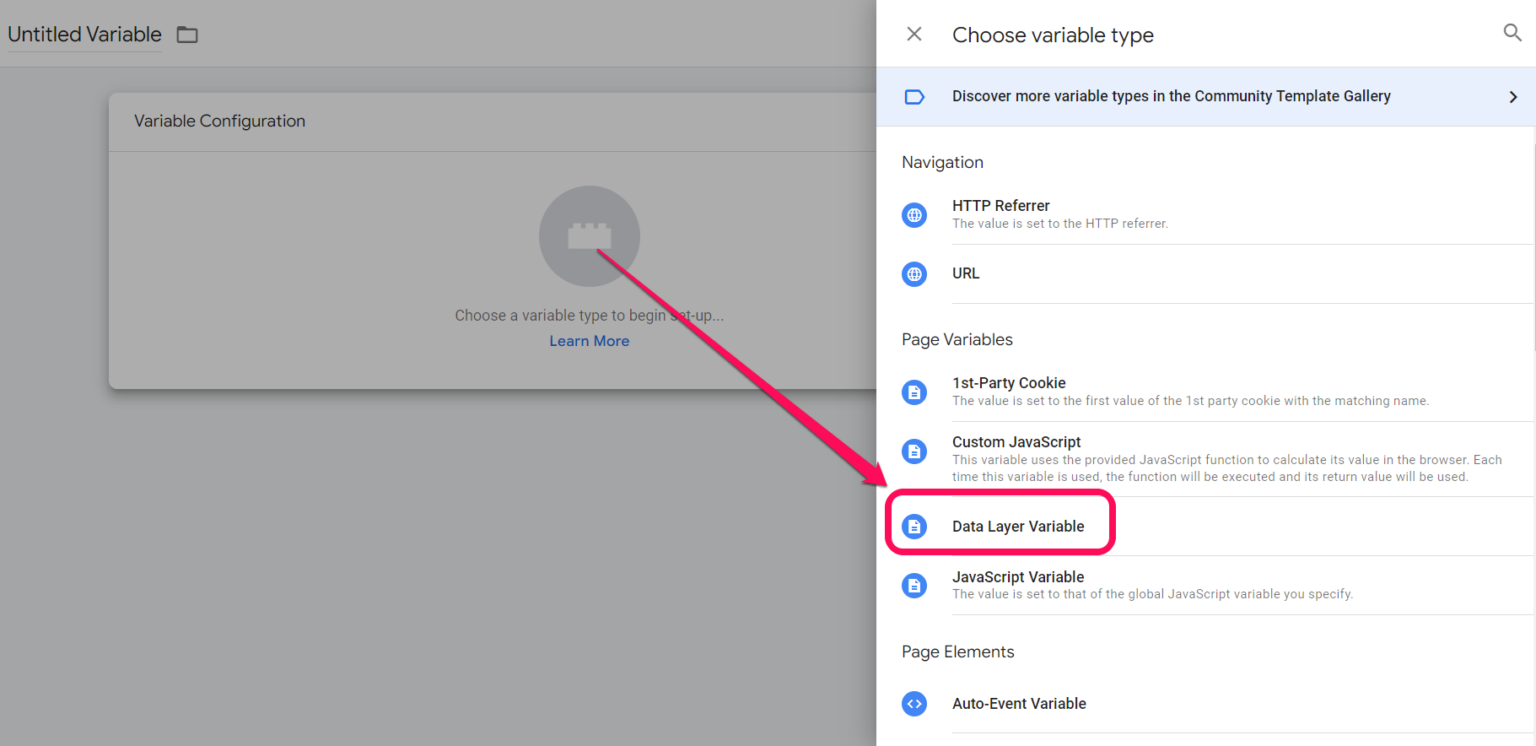
Task: Click the Custom JavaScript document icon
Action: coord(914,451)
